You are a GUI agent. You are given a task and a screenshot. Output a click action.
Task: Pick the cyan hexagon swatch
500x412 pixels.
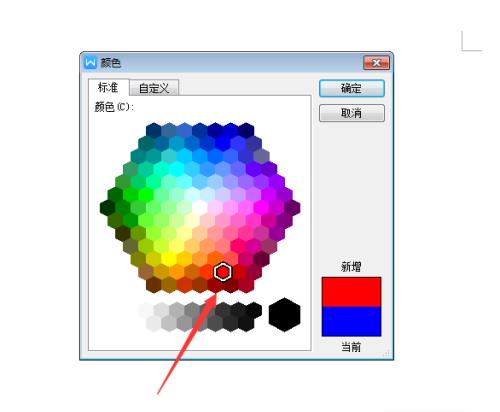176,169
